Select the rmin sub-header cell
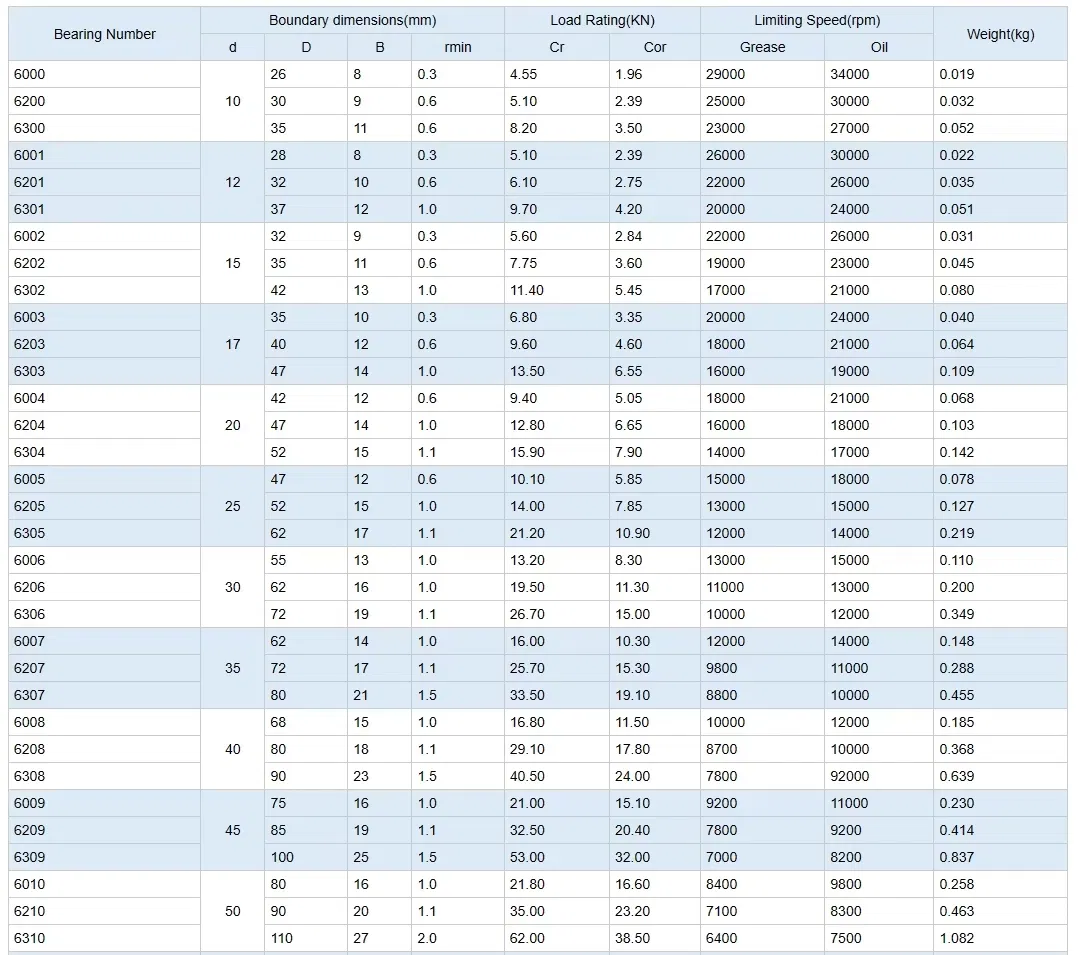Image resolution: width=1078 pixels, height=955 pixels. tap(457, 47)
